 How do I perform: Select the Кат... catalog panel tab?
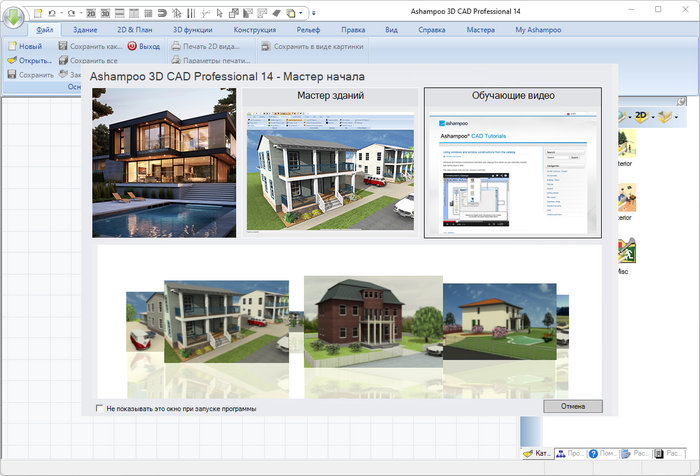[x=538, y=454]
